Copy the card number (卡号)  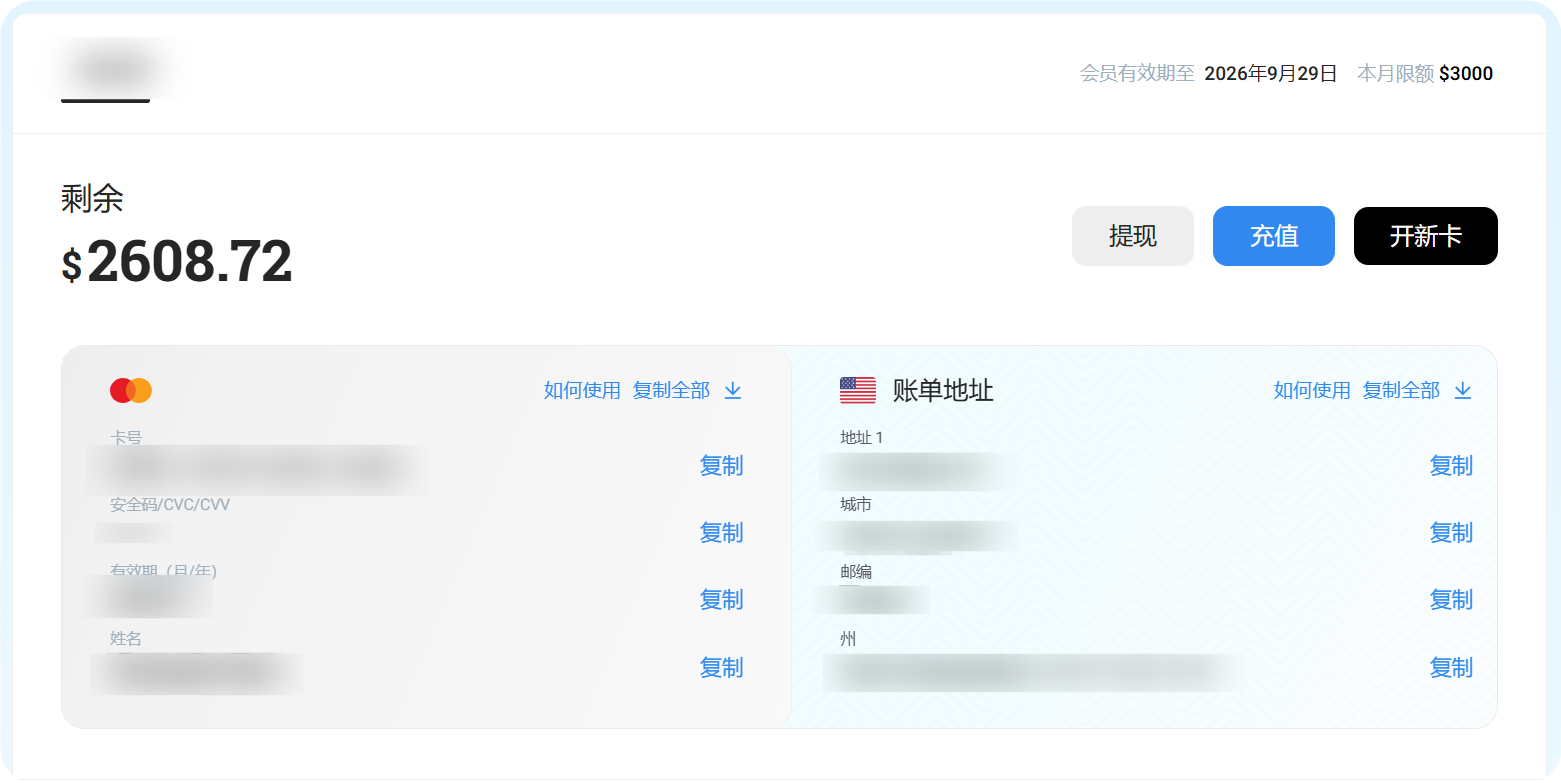[x=721, y=466]
